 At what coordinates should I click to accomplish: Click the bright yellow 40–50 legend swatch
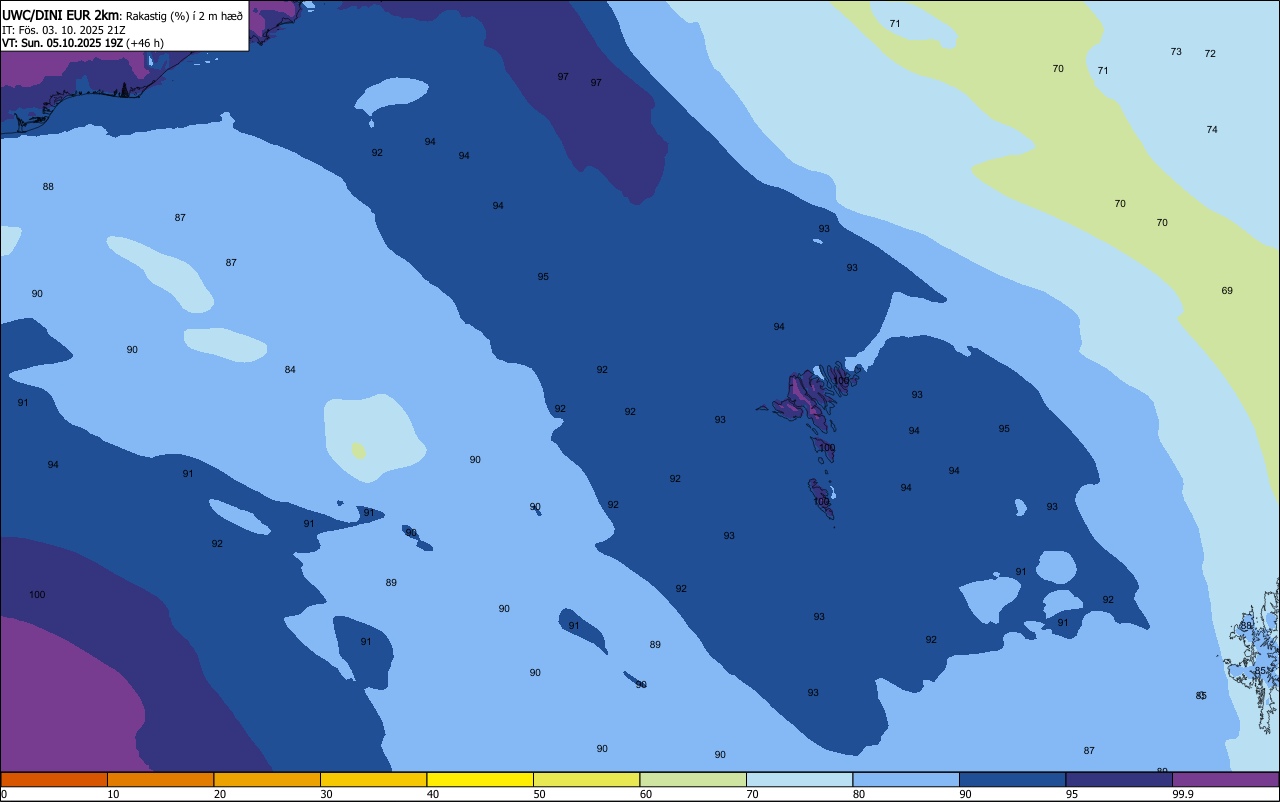tap(480, 779)
